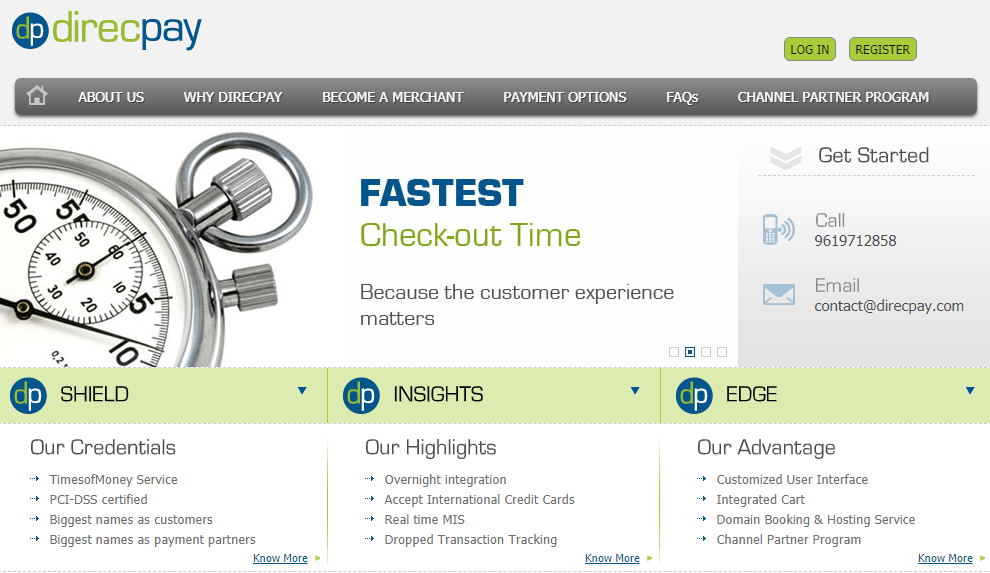990x573 pixels.
Task: Open Know More under Our Advantage
Action: (x=945, y=558)
